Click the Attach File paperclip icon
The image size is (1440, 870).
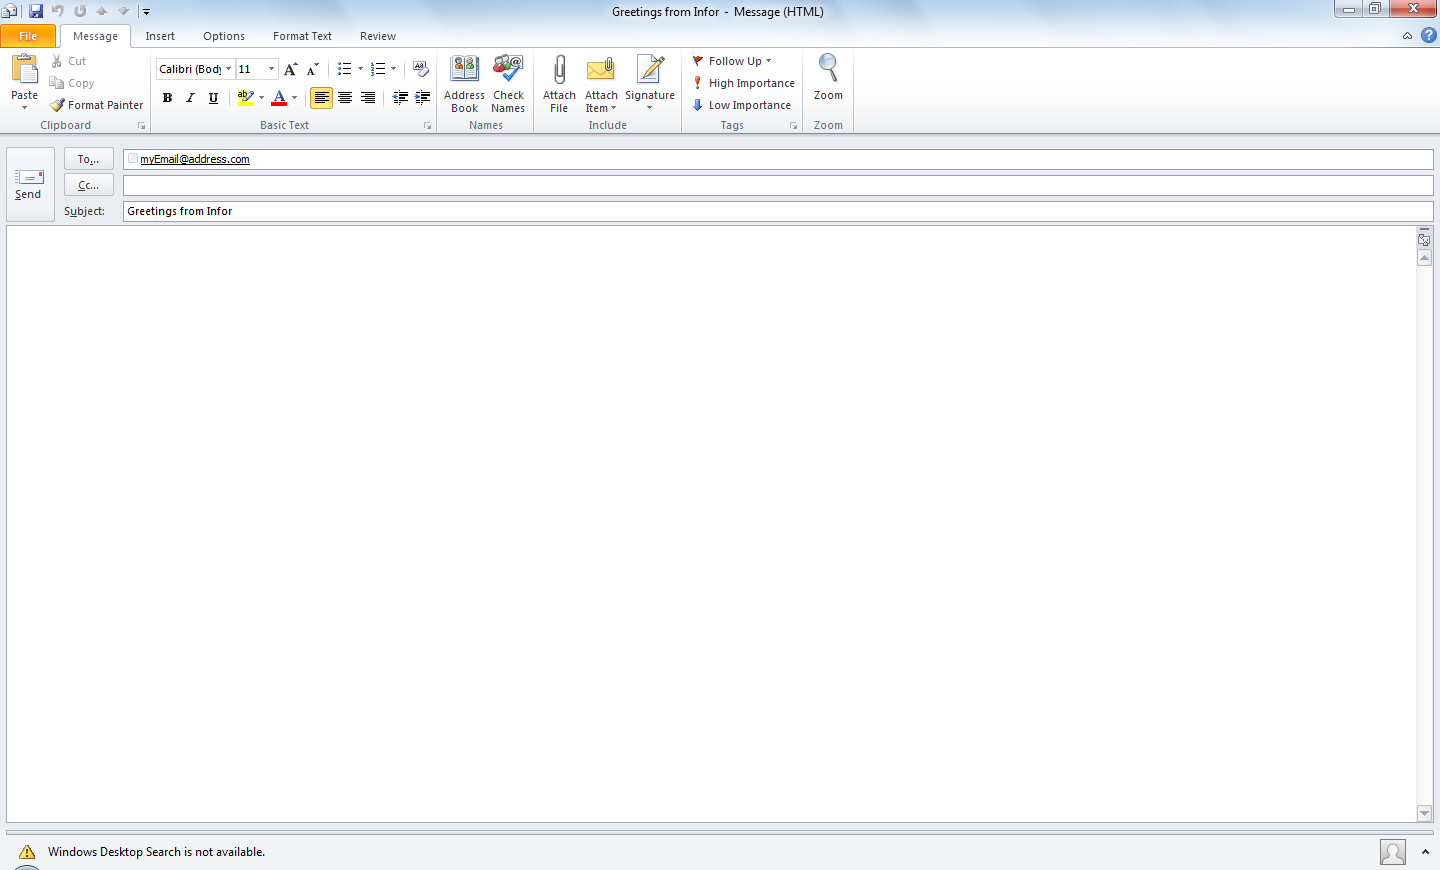(559, 70)
